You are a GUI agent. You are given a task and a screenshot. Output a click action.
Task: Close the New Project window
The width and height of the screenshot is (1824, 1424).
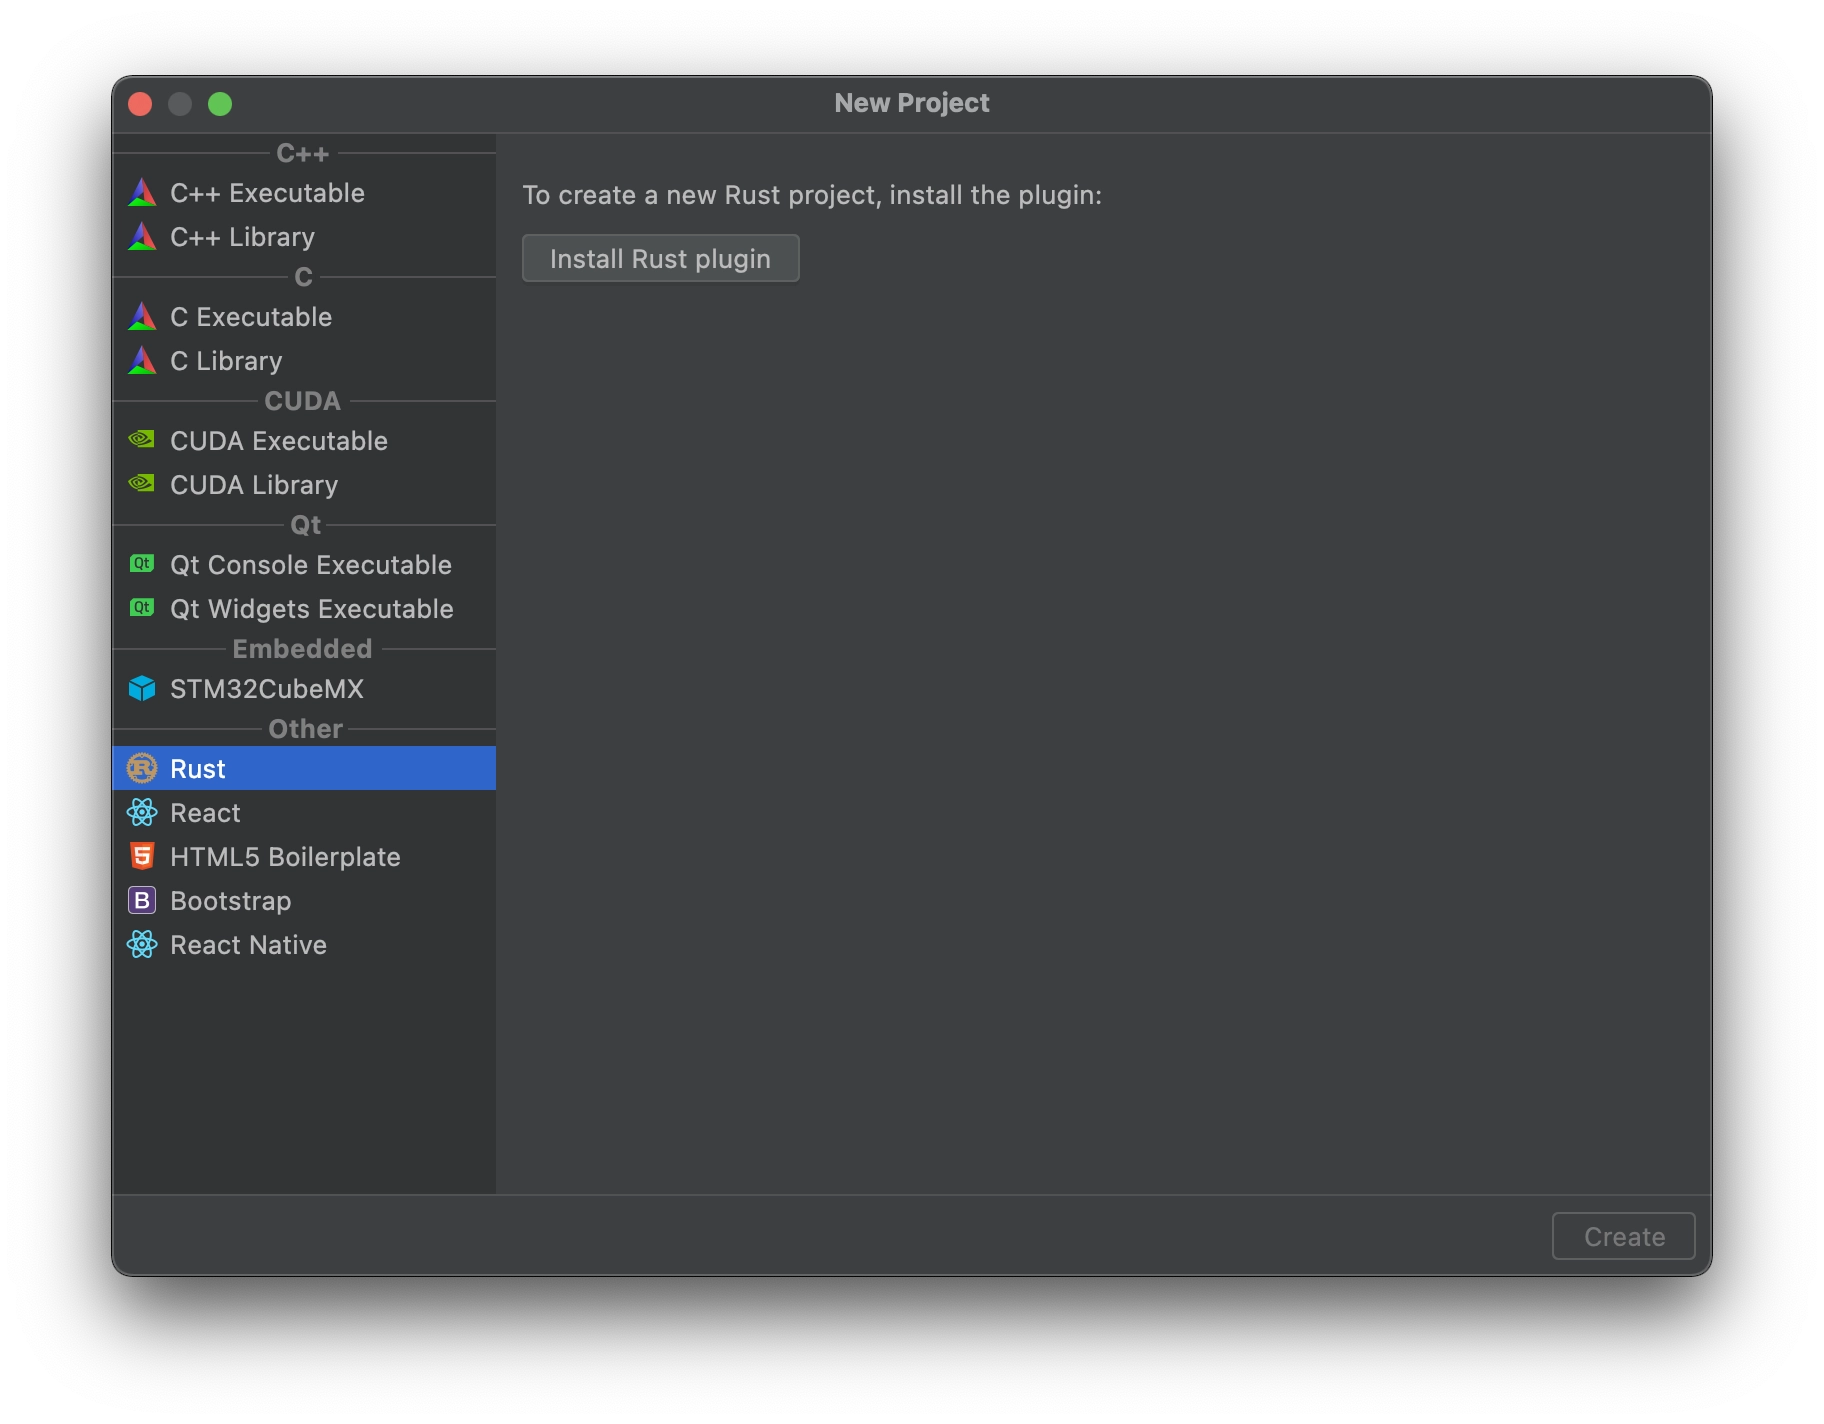140,104
